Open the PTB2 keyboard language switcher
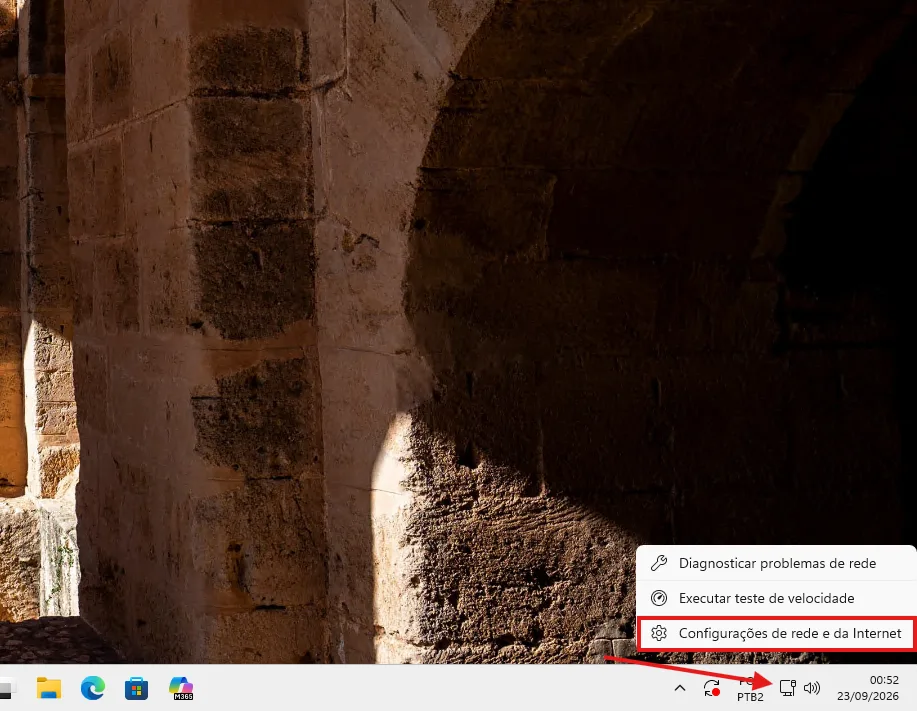This screenshot has height=711, width=918. [749, 689]
